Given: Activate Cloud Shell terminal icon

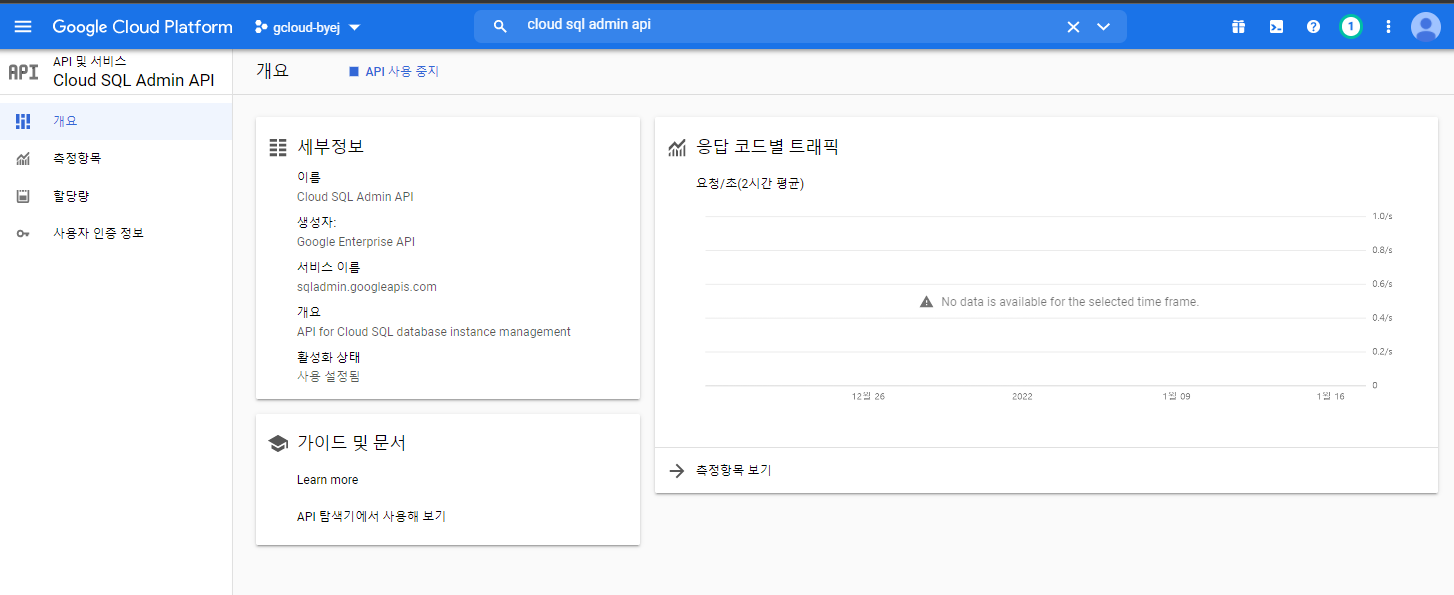Looking at the screenshot, I should 1276,27.
